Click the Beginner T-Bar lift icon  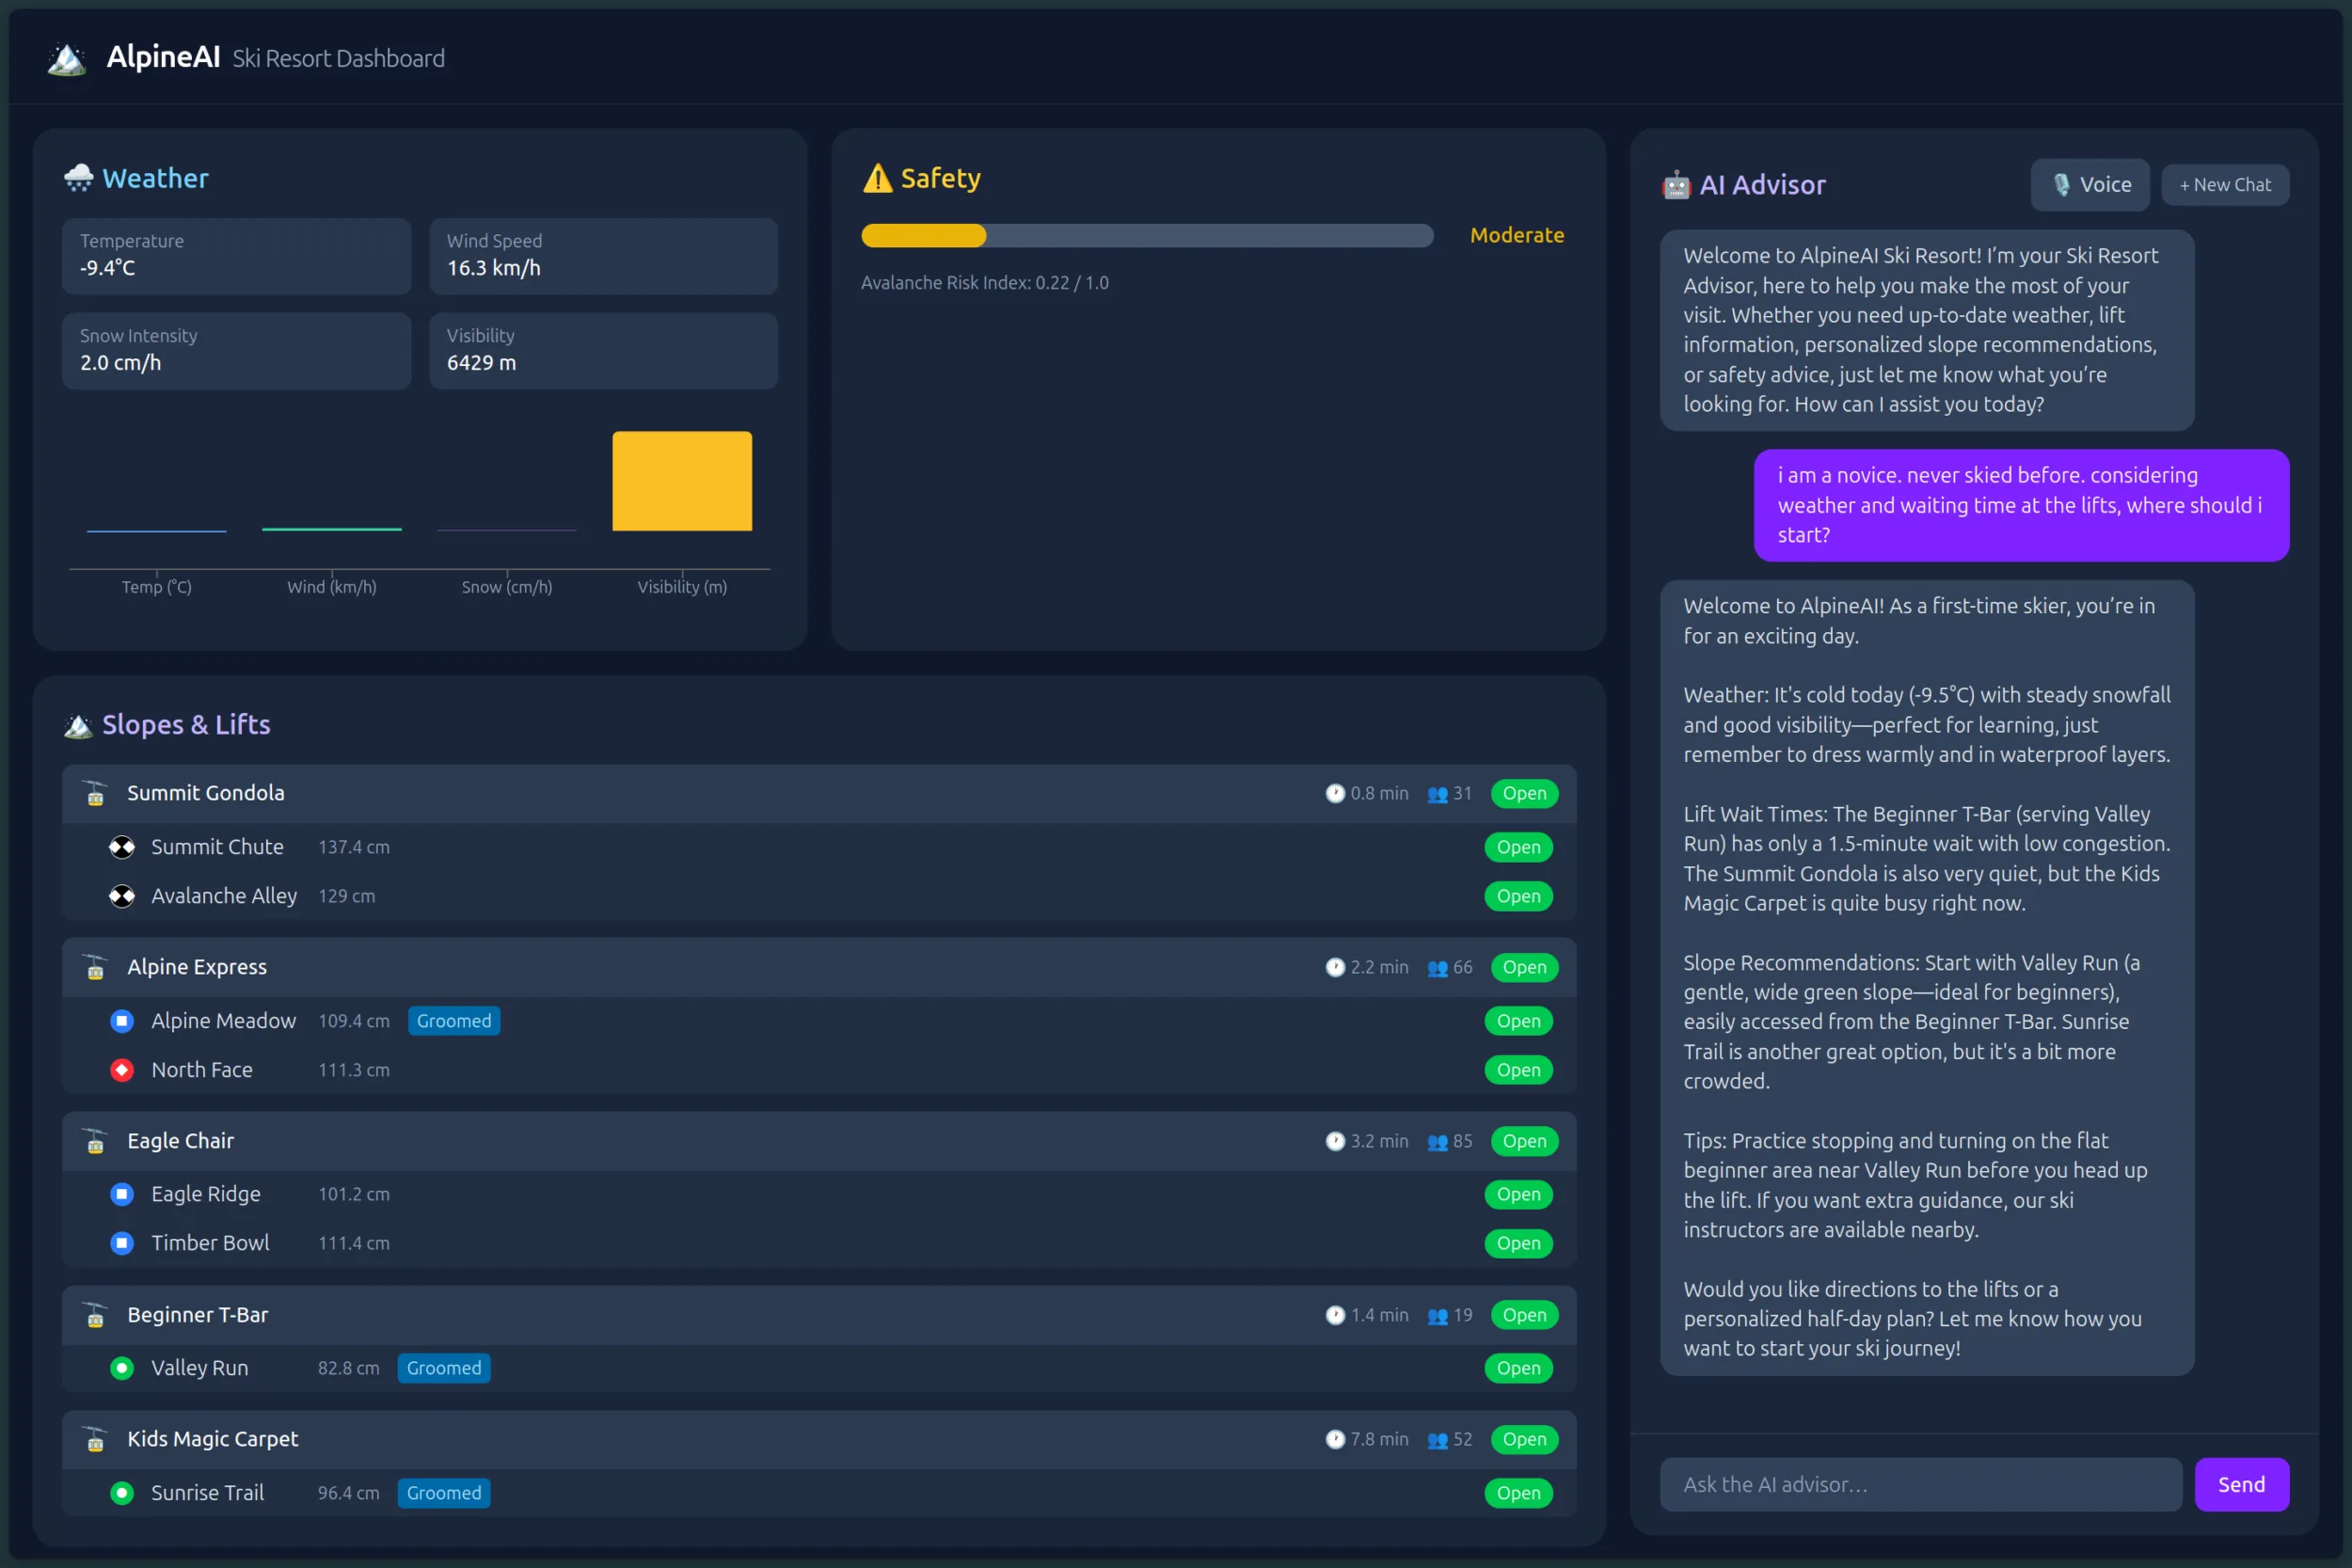point(96,1316)
